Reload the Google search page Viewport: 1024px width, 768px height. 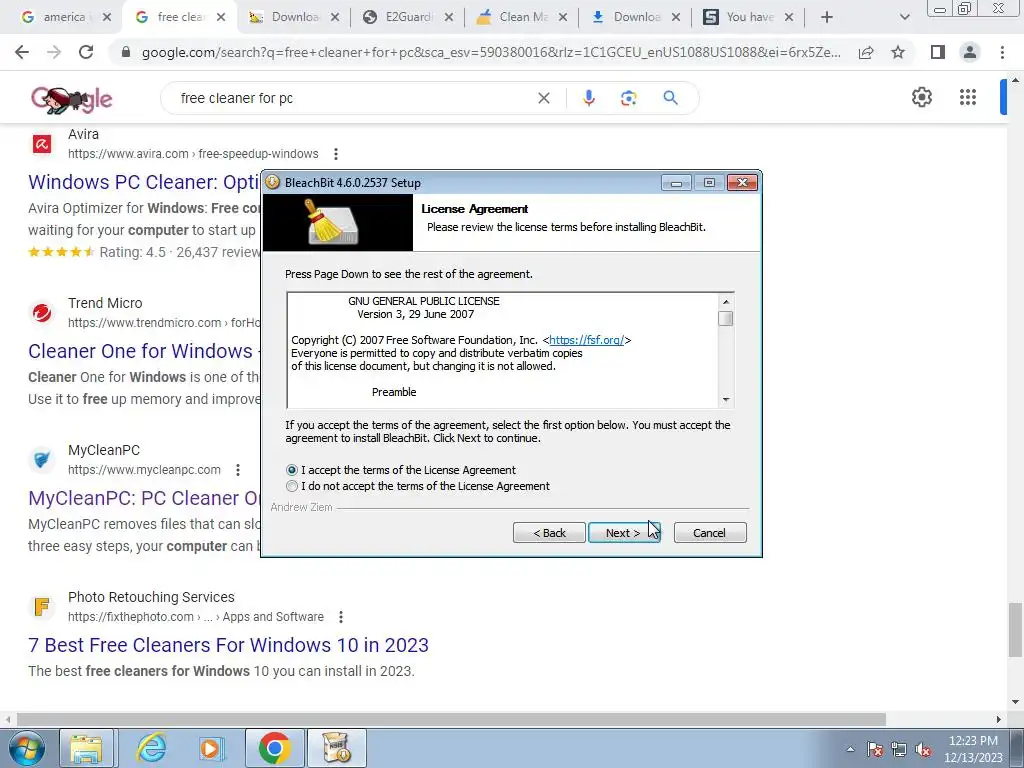click(86, 52)
